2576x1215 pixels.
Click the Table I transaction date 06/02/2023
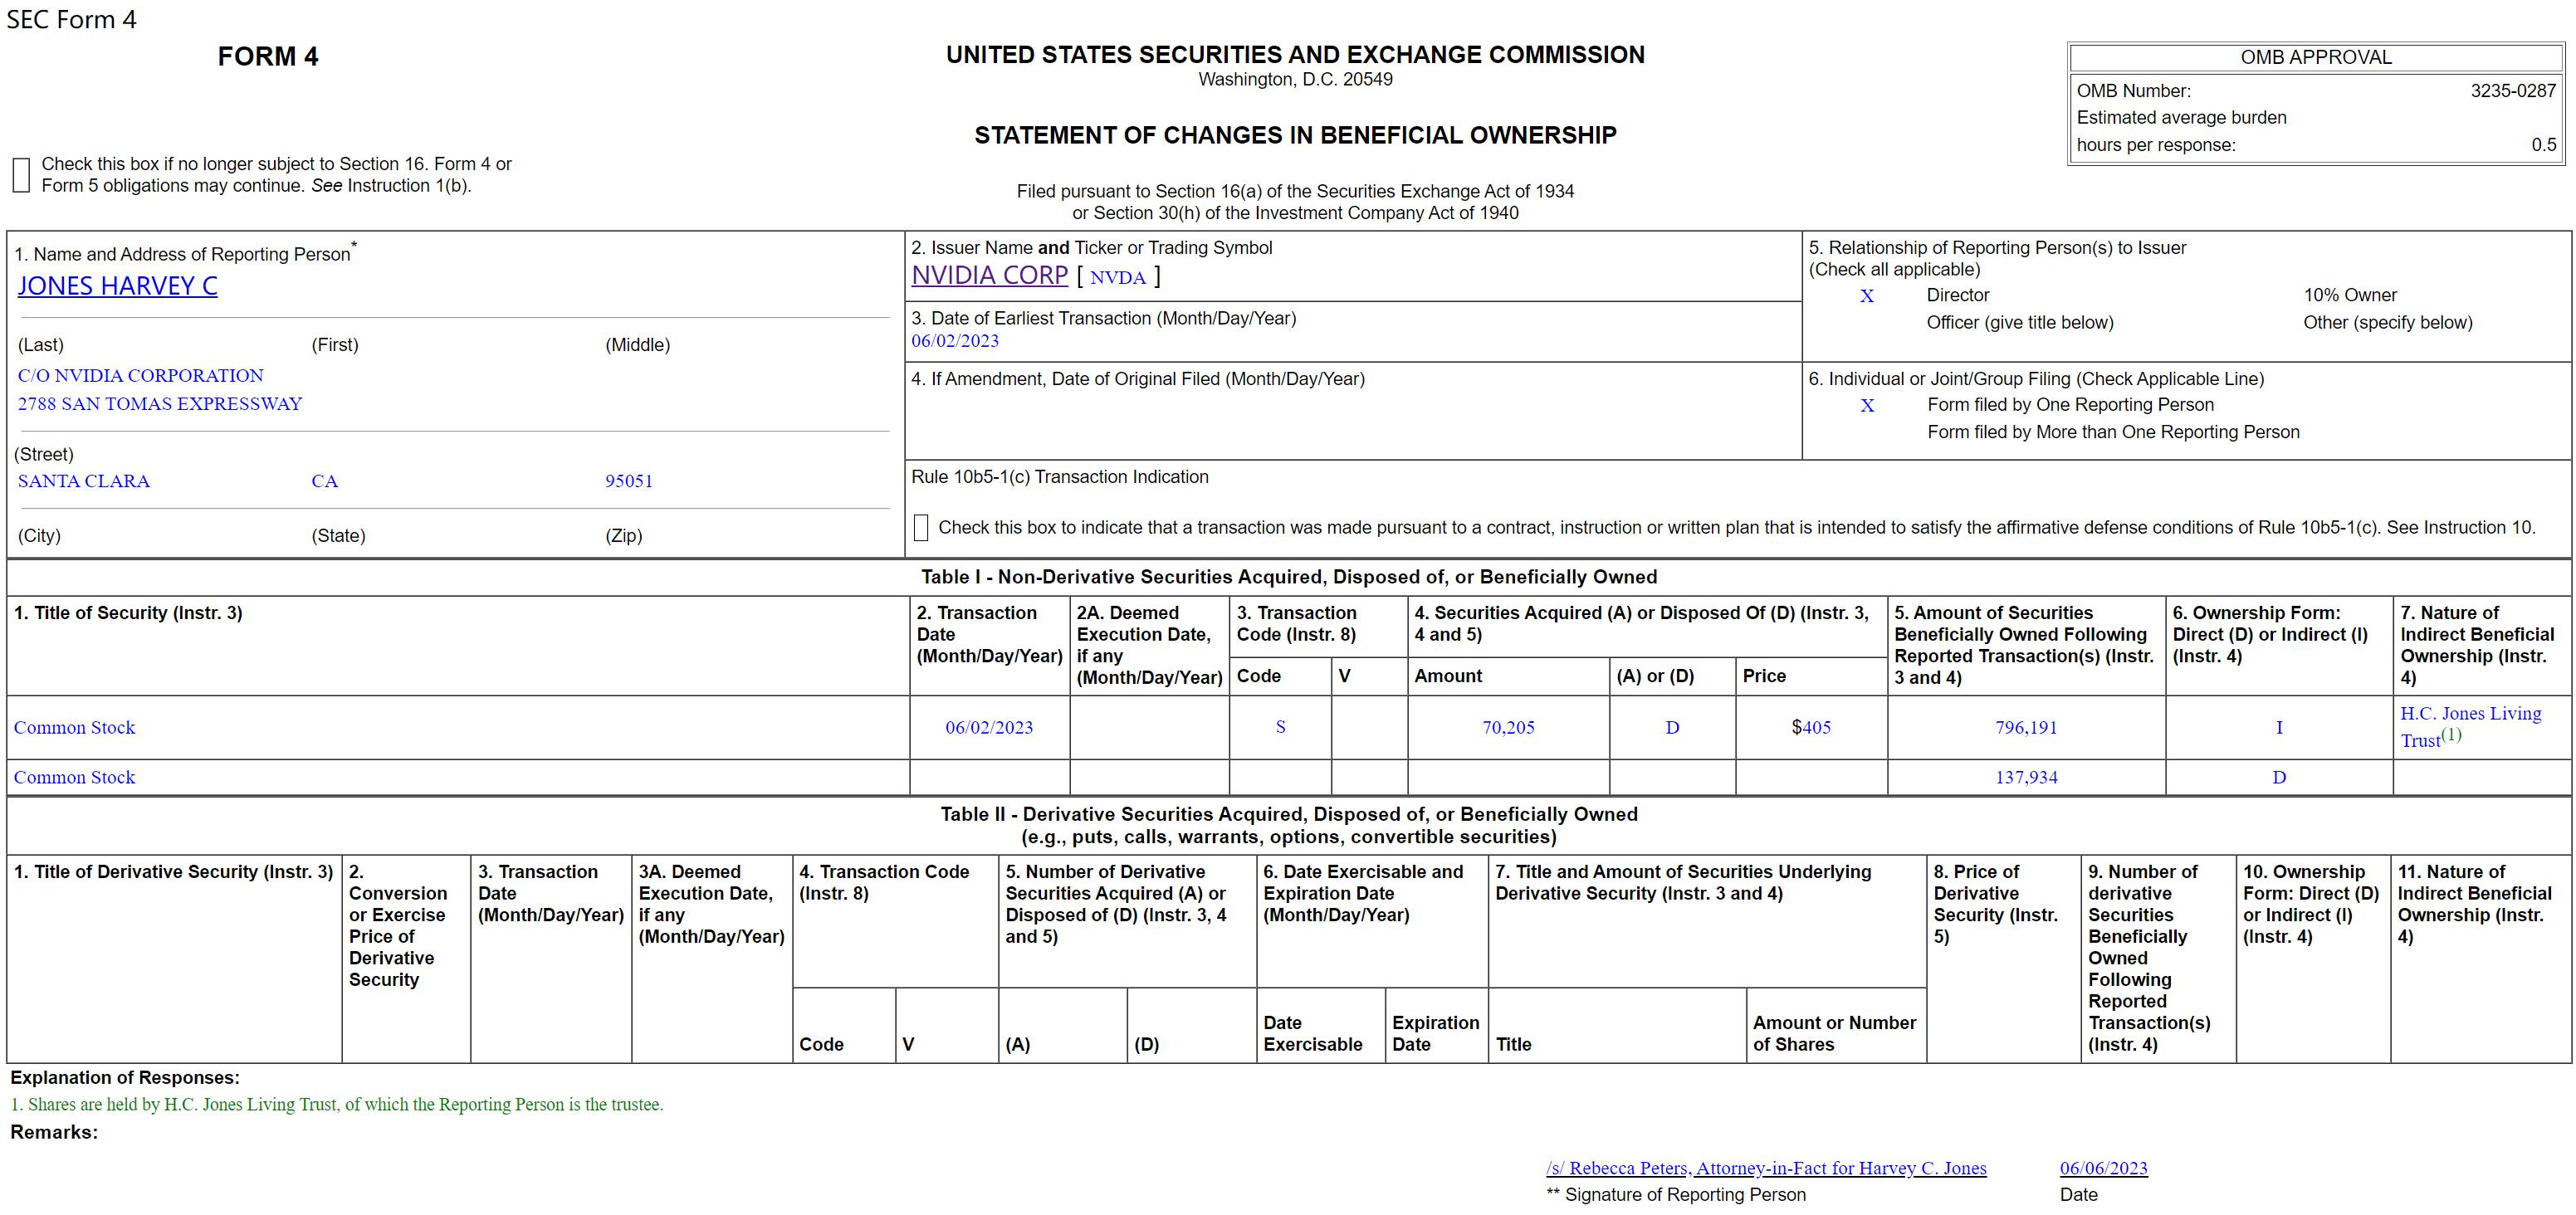(x=989, y=728)
